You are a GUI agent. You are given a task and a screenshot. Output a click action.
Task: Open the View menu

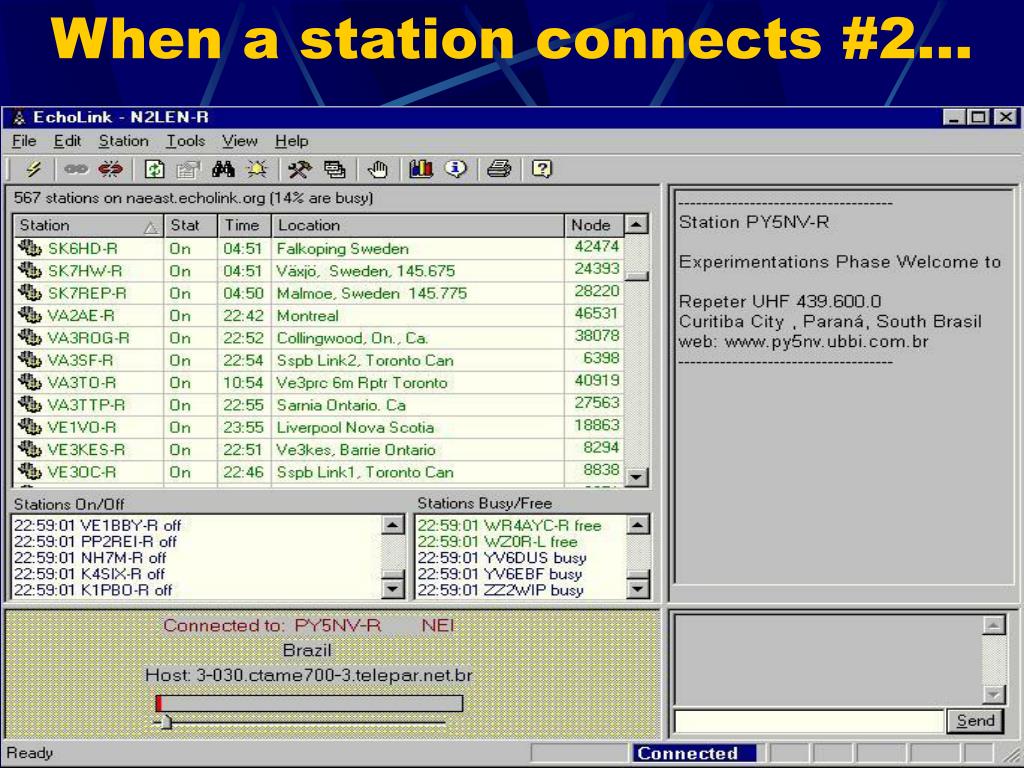coord(240,141)
